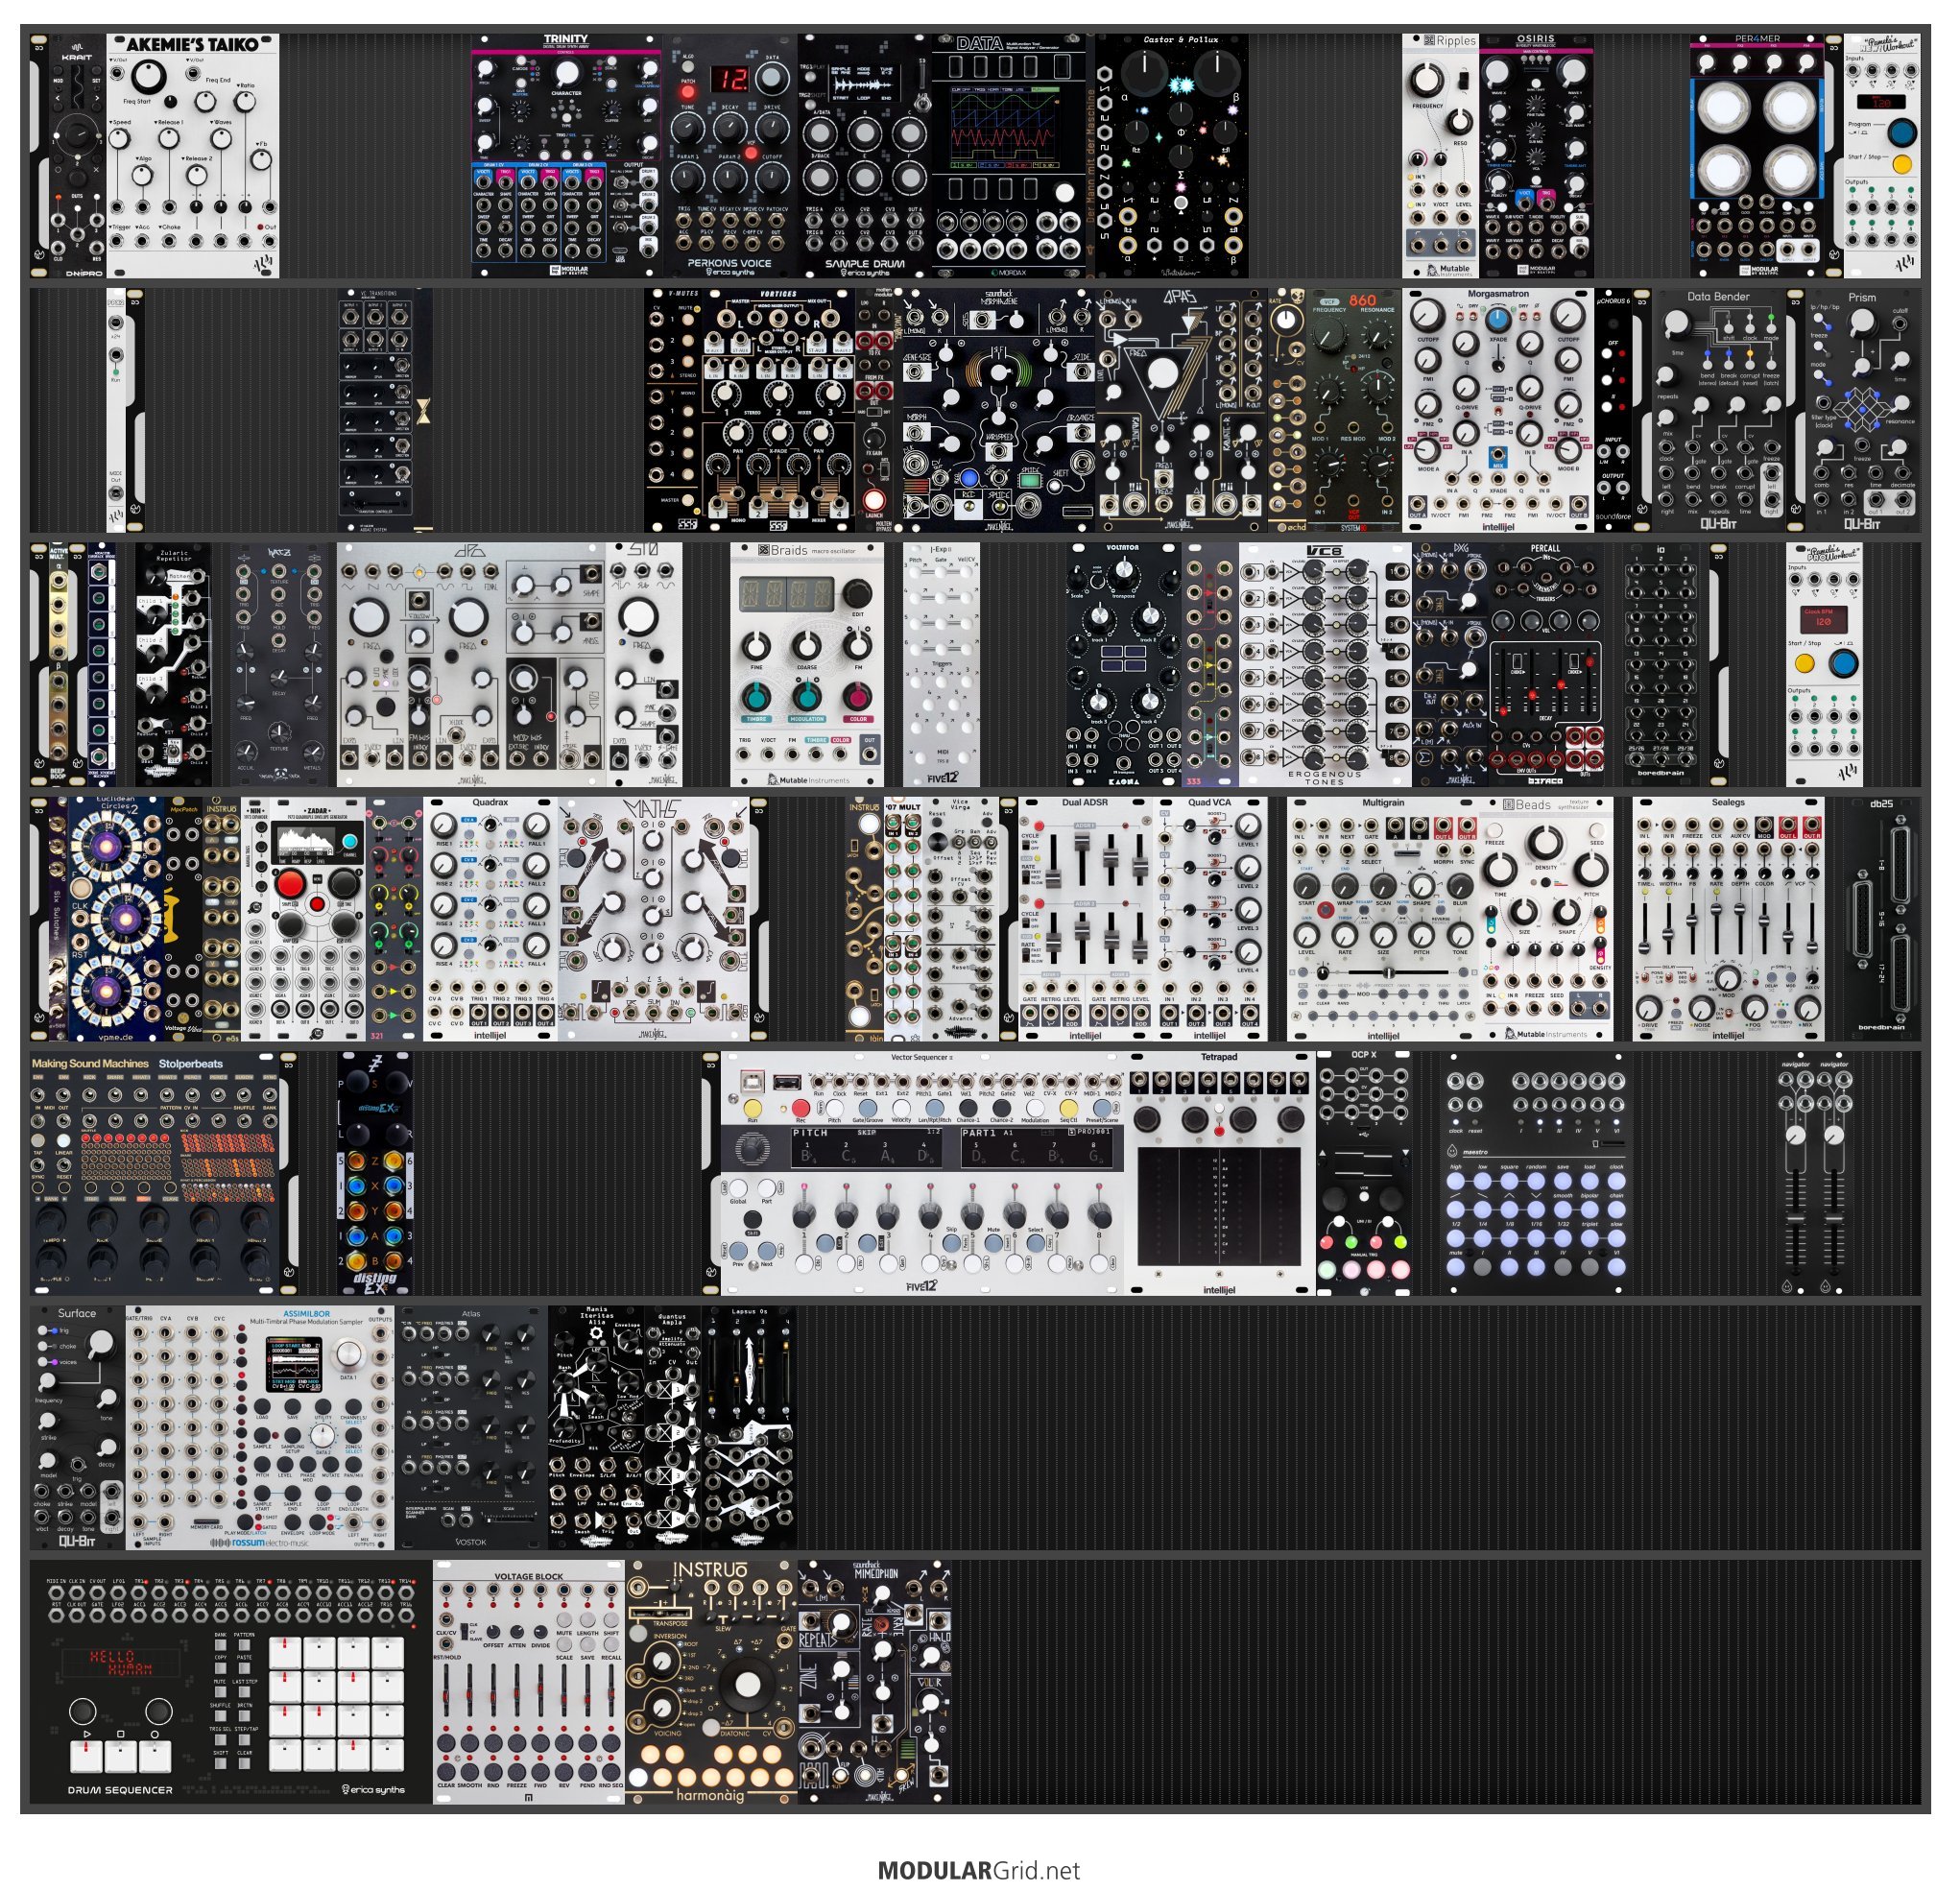This screenshot has width=1960, height=1891.
Task: Toggle the blue Select button on Vector Sequencer
Action: (x=1035, y=1242)
